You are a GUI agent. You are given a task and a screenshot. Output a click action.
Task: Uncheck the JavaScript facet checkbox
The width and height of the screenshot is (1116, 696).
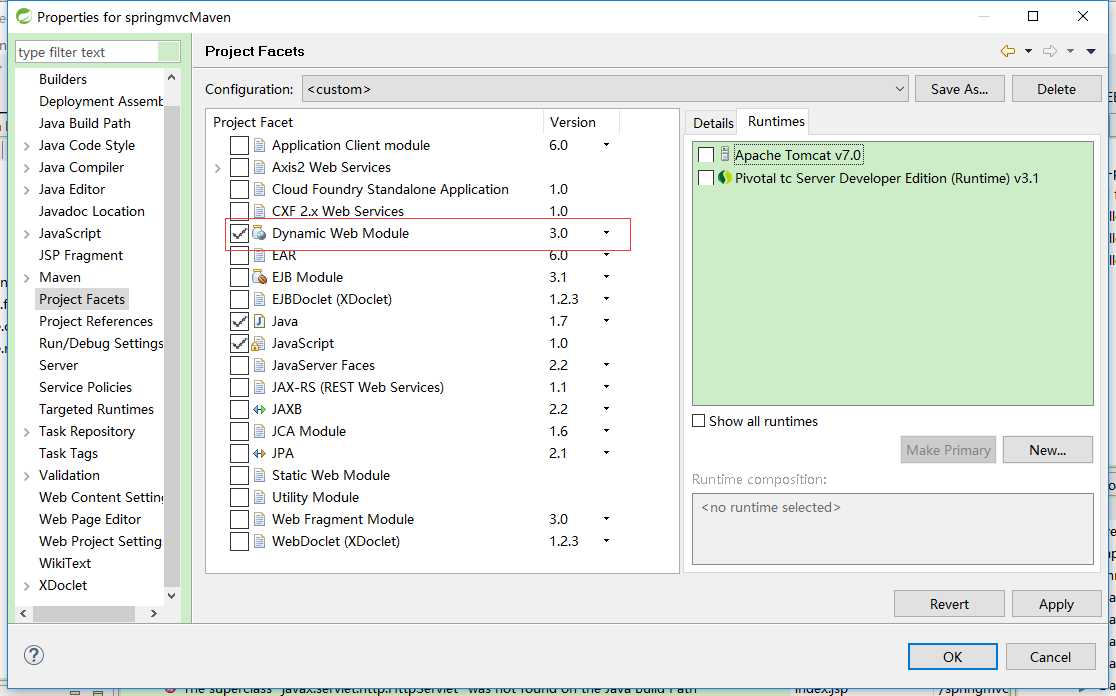pyautogui.click(x=239, y=344)
